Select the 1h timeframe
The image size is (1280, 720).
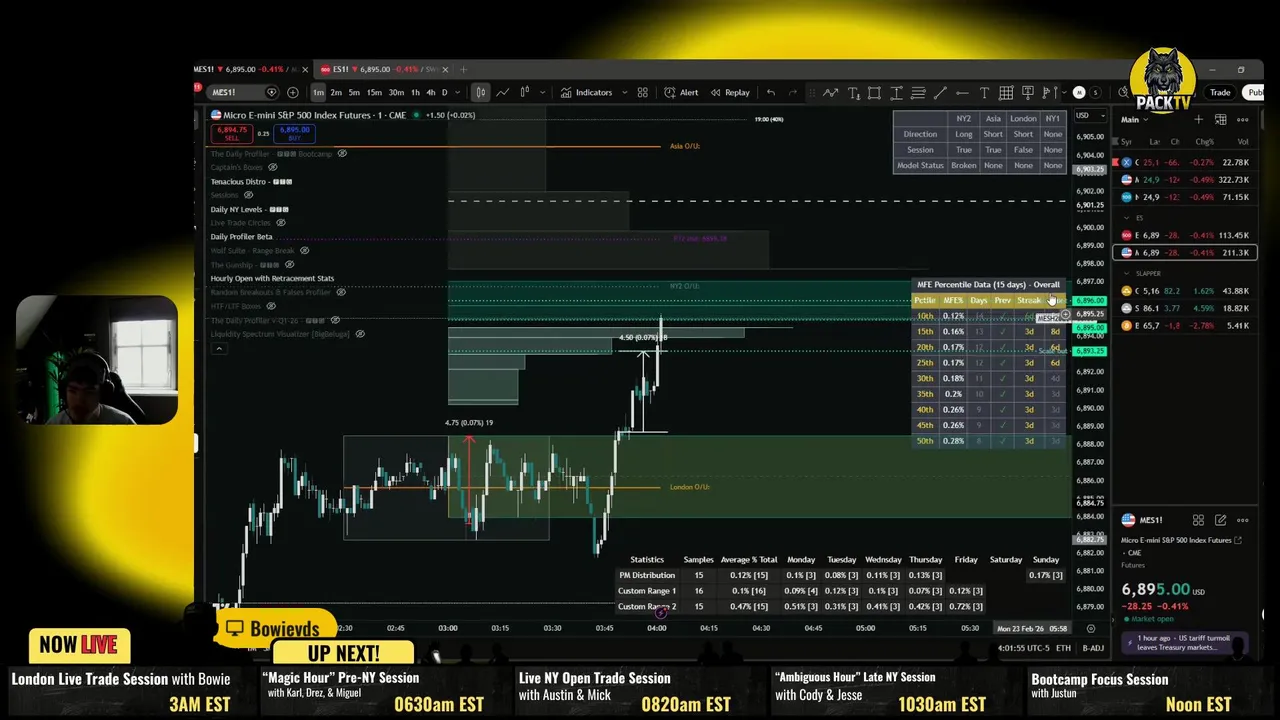[415, 92]
